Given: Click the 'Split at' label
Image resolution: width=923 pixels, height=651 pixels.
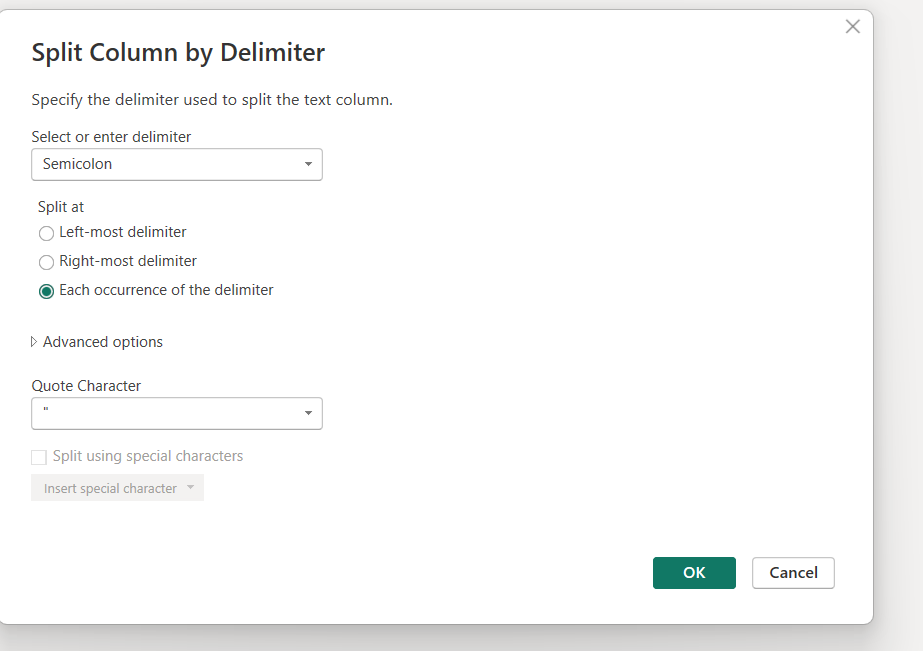Looking at the screenshot, I should pyautogui.click(x=61, y=207).
